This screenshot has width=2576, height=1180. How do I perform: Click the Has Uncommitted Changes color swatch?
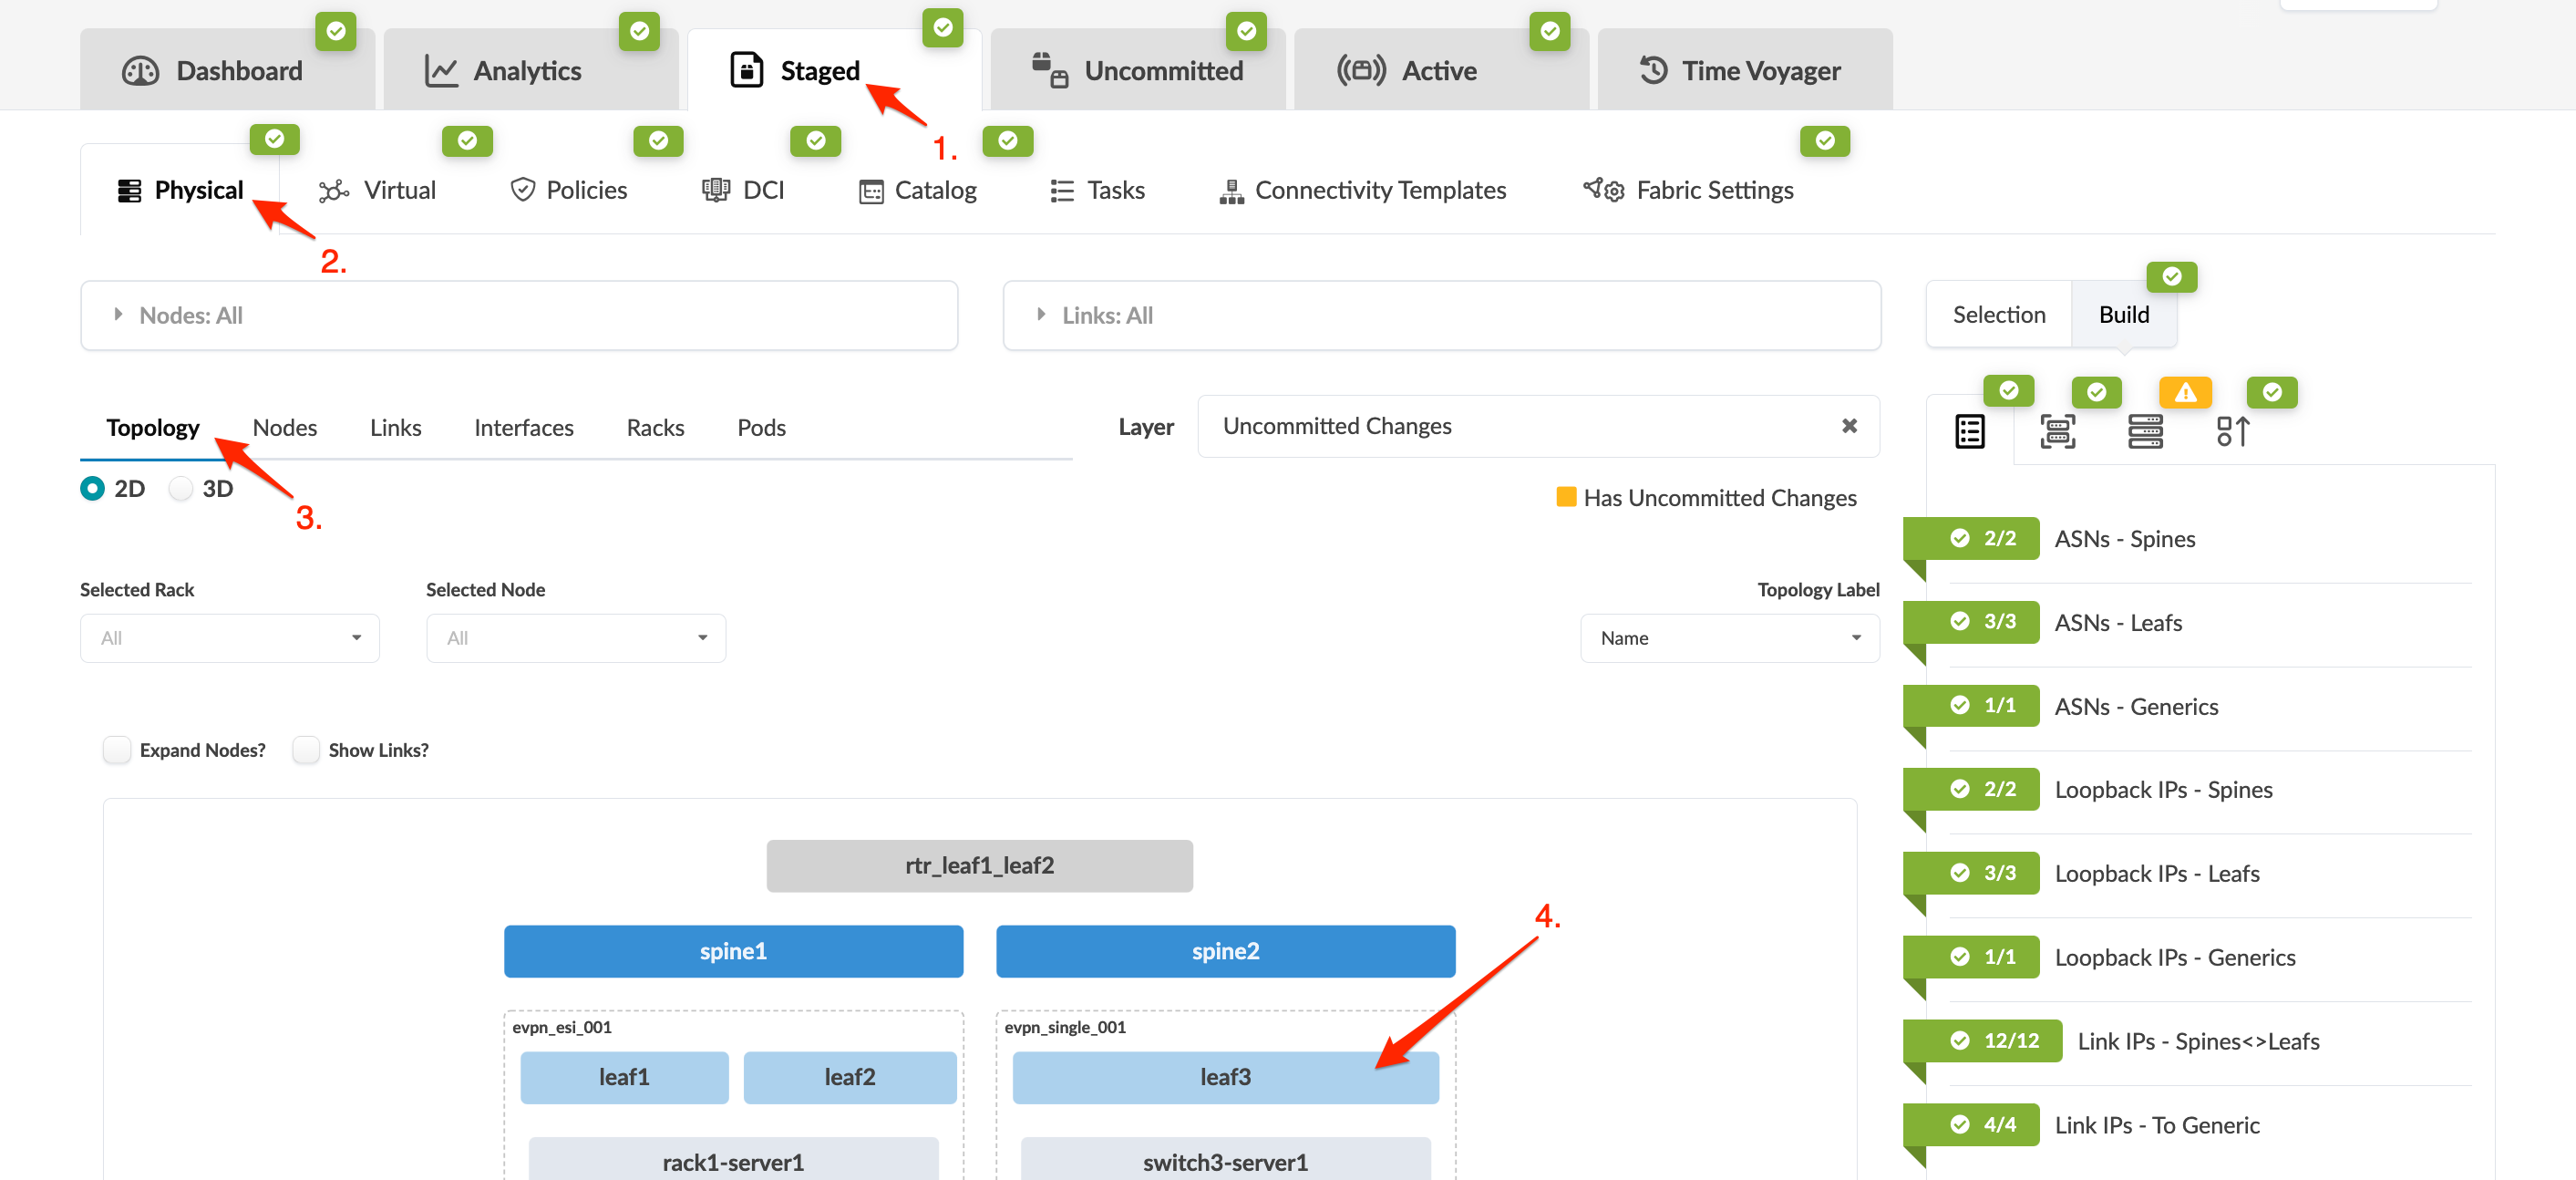pos(1566,497)
